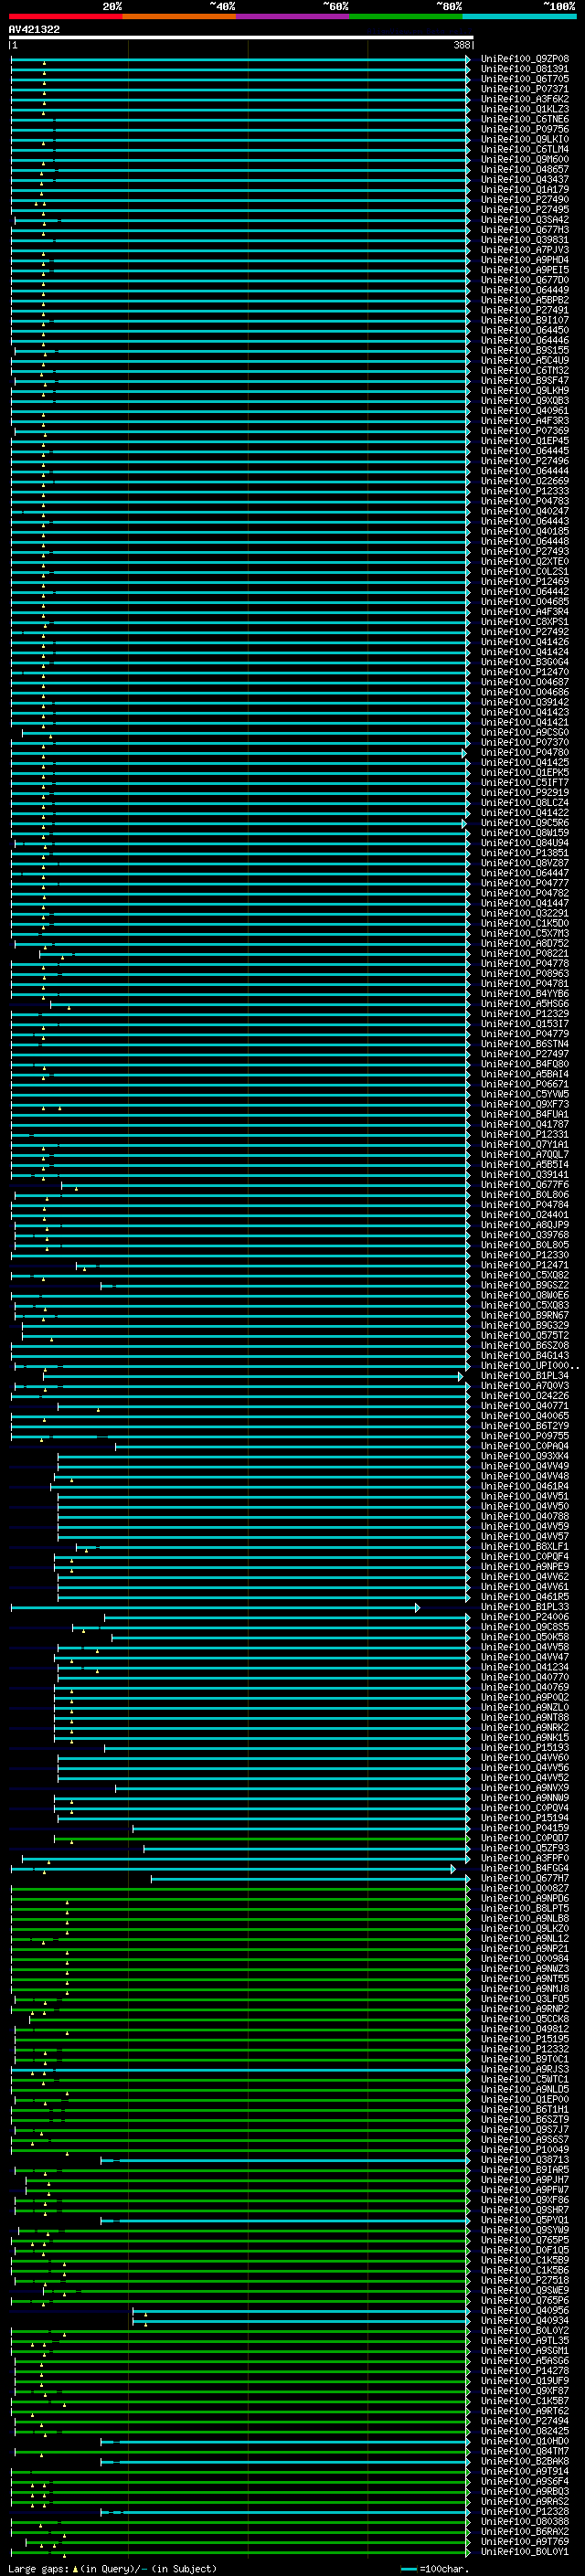Select the UniRef100_Q40788 label
The height and width of the screenshot is (2576, 585).
pos(524,1516)
